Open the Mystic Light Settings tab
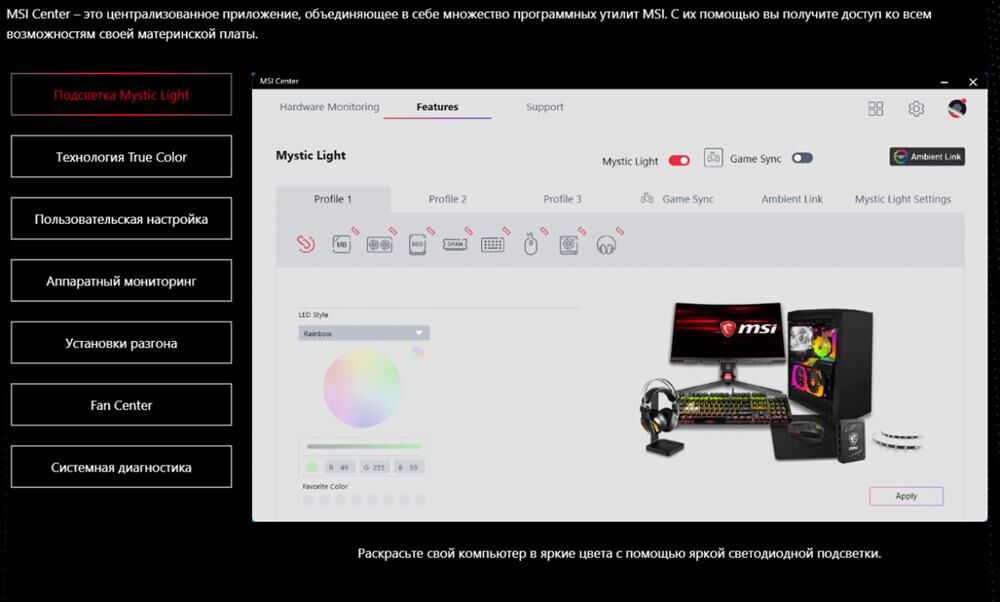The width and height of the screenshot is (1000, 602). (902, 199)
